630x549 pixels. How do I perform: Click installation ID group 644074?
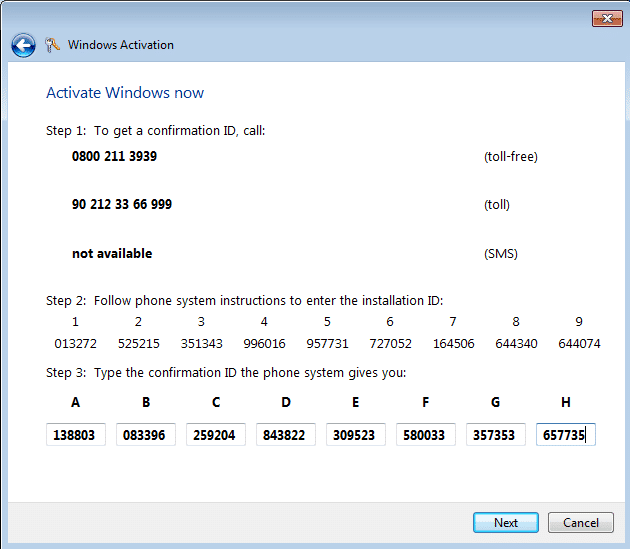tap(579, 344)
